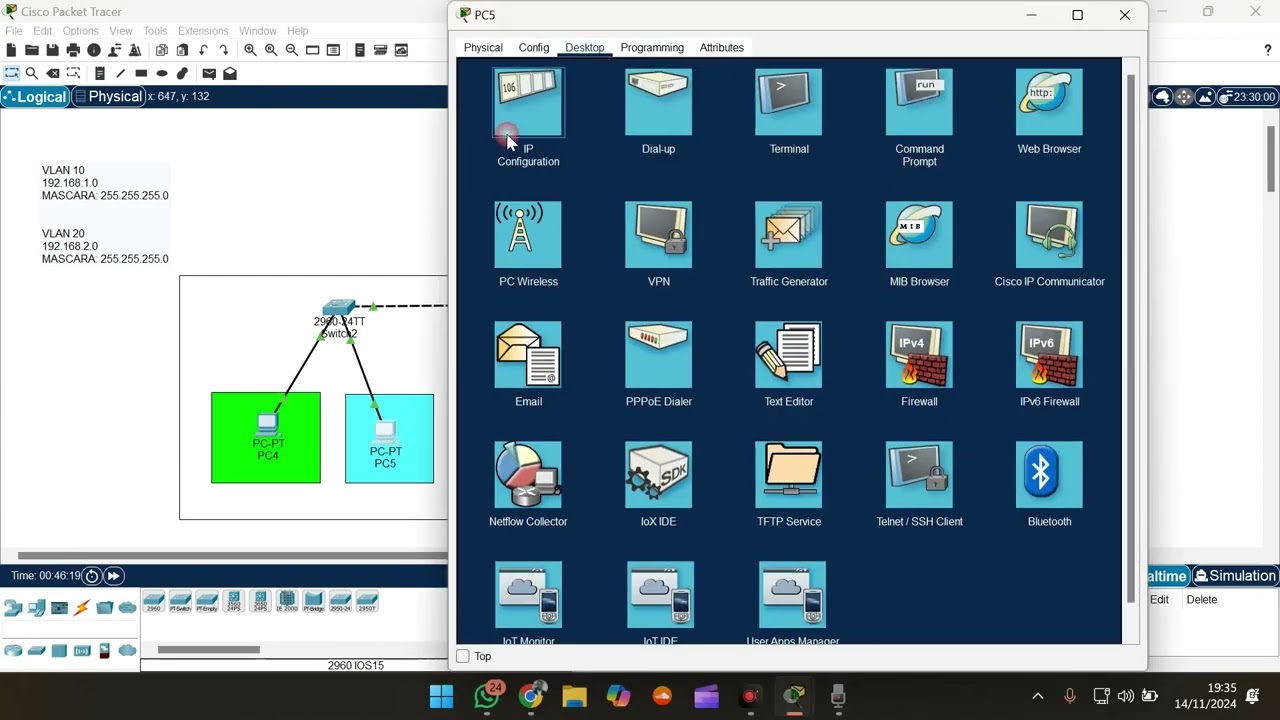Open the IoT IDE app
The width and height of the screenshot is (1280, 720).
click(x=660, y=595)
